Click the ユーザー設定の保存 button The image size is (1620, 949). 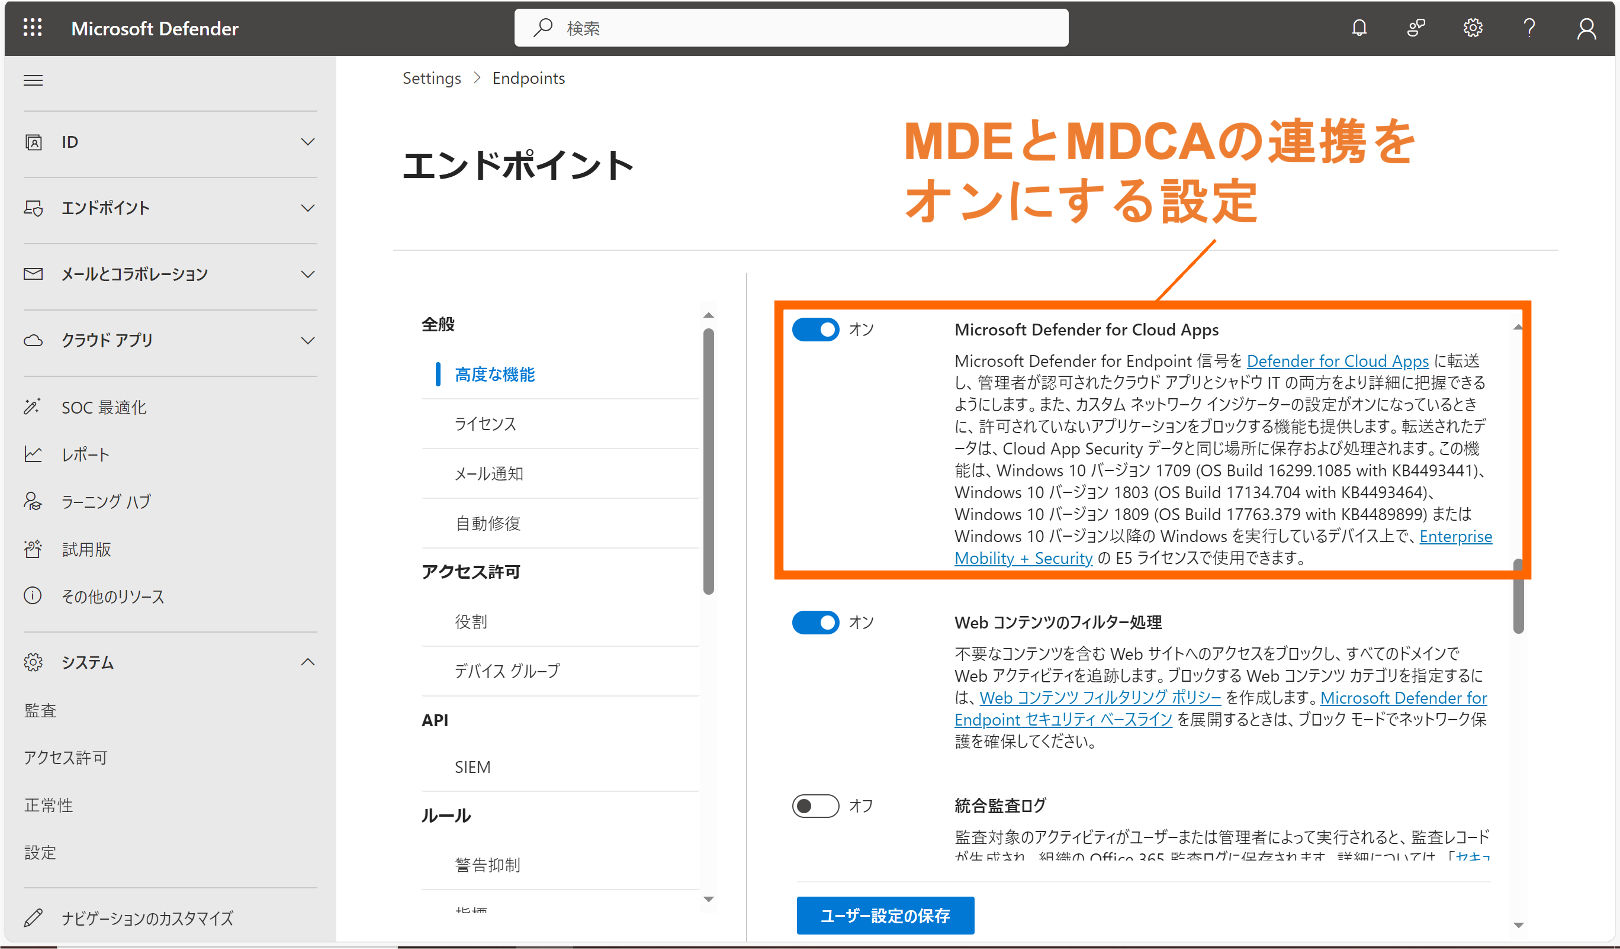click(885, 915)
